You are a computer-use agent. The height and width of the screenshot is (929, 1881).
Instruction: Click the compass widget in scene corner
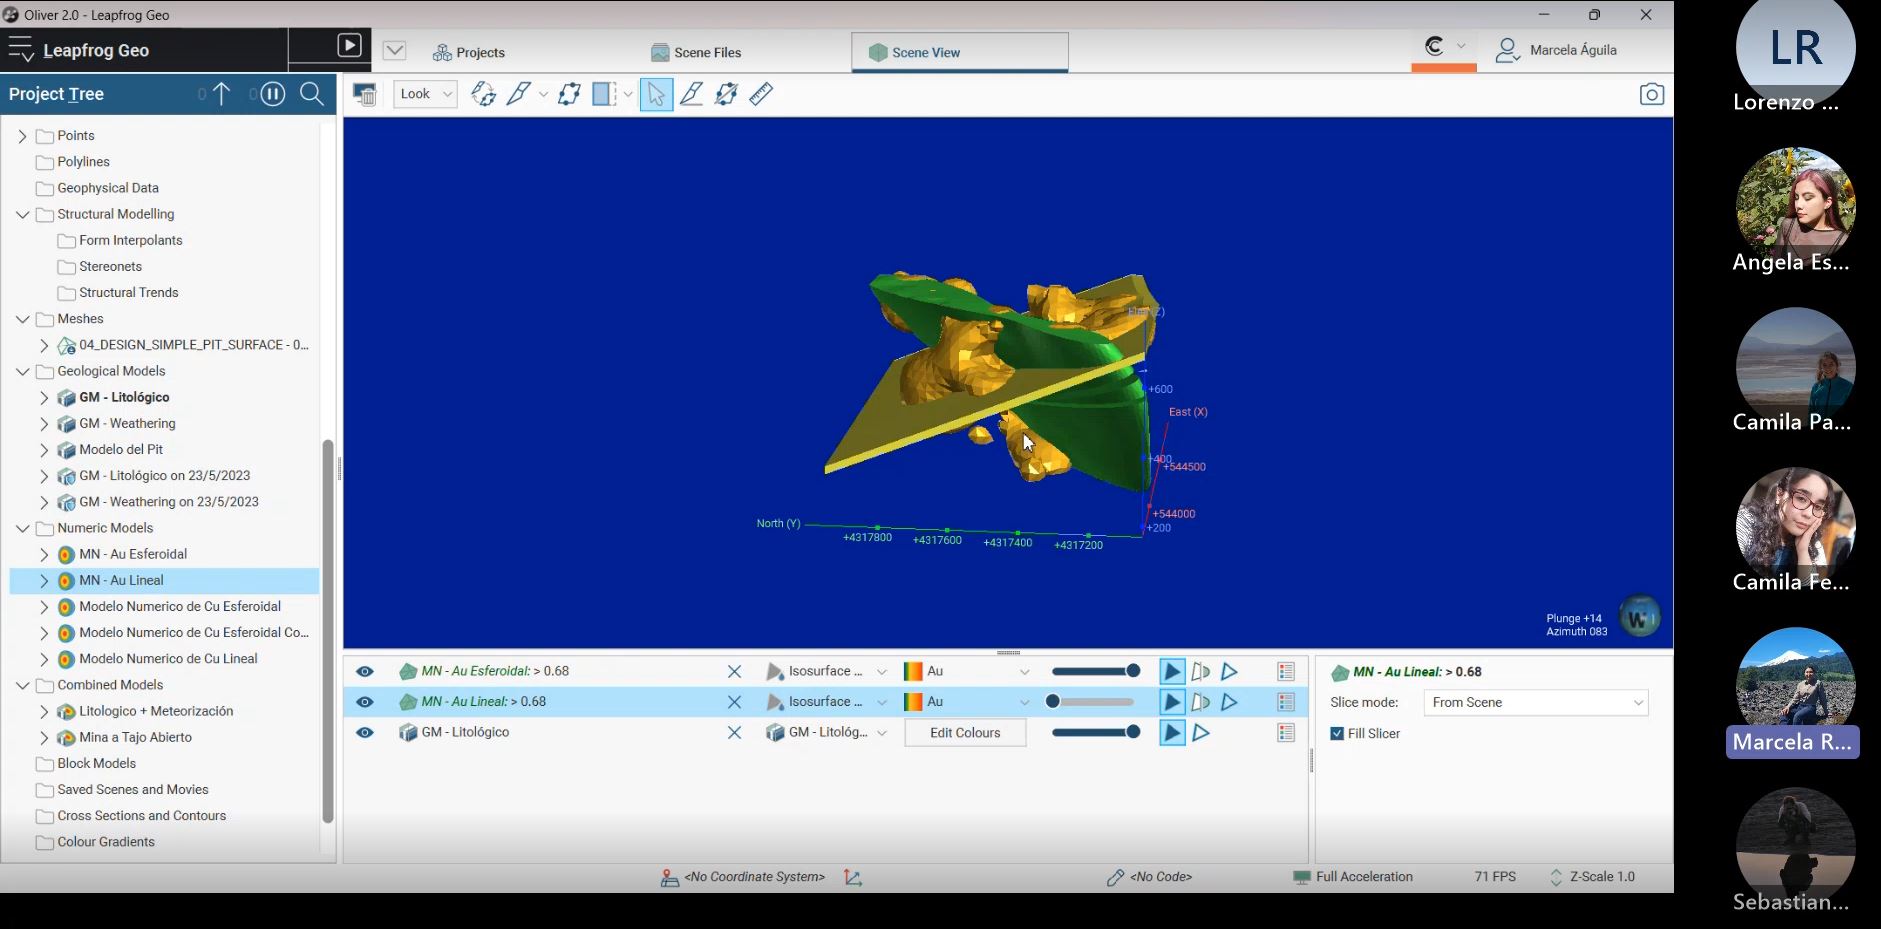pyautogui.click(x=1639, y=618)
